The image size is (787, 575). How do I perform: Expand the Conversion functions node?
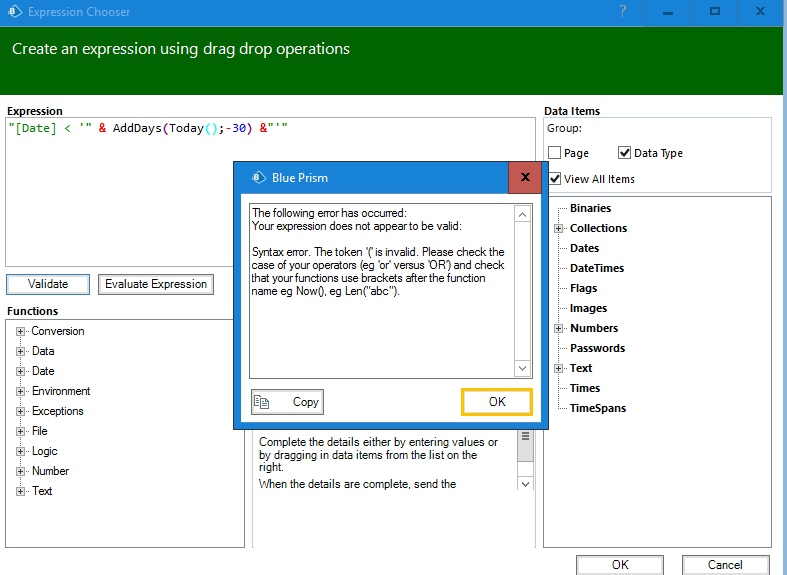pyautogui.click(x=20, y=331)
